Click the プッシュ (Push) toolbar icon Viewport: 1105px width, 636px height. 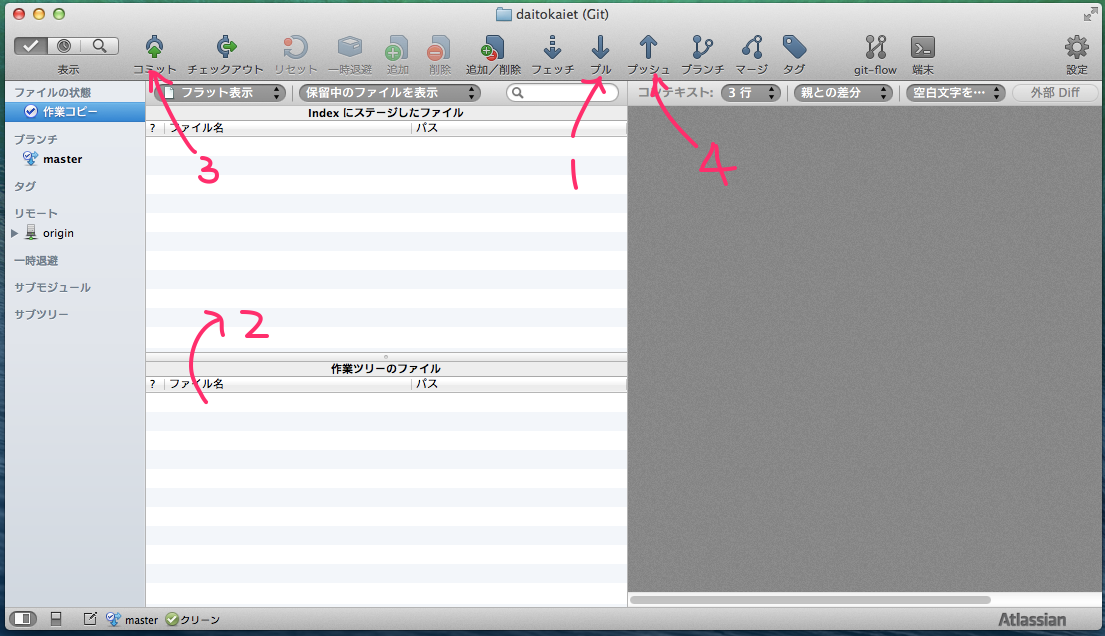[648, 47]
